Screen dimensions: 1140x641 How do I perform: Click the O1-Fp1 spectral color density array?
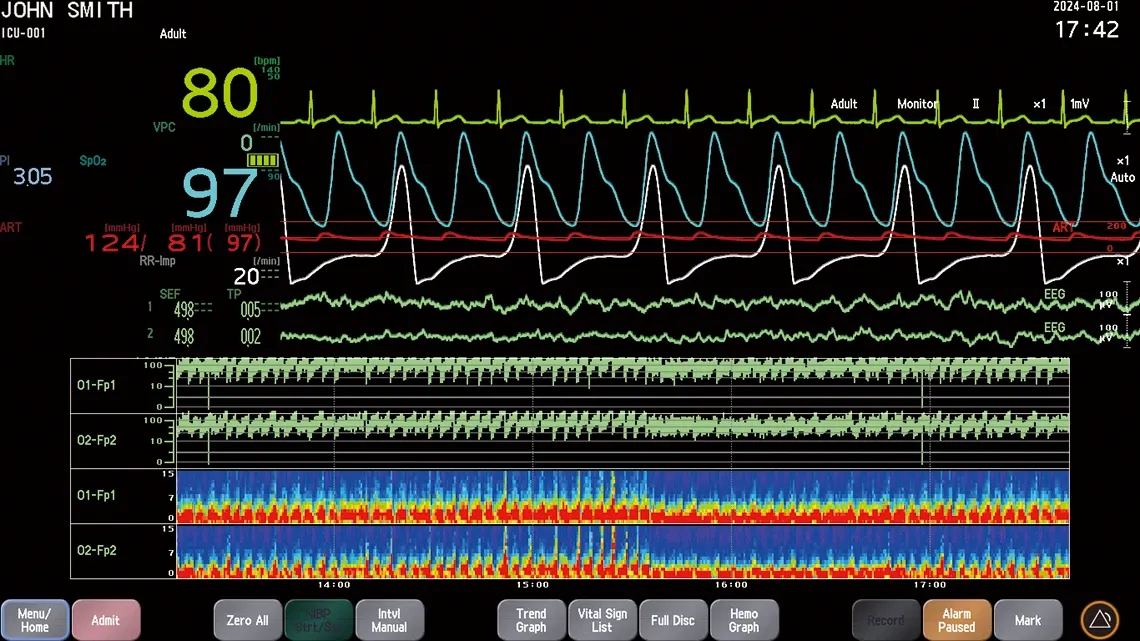click(620, 496)
